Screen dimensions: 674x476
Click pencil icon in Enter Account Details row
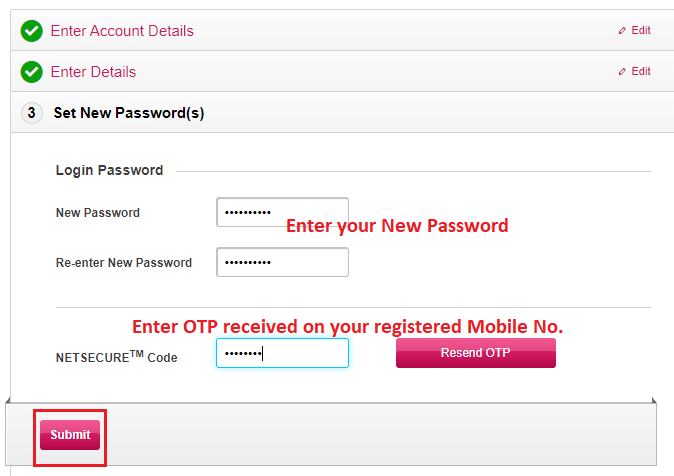(x=622, y=31)
